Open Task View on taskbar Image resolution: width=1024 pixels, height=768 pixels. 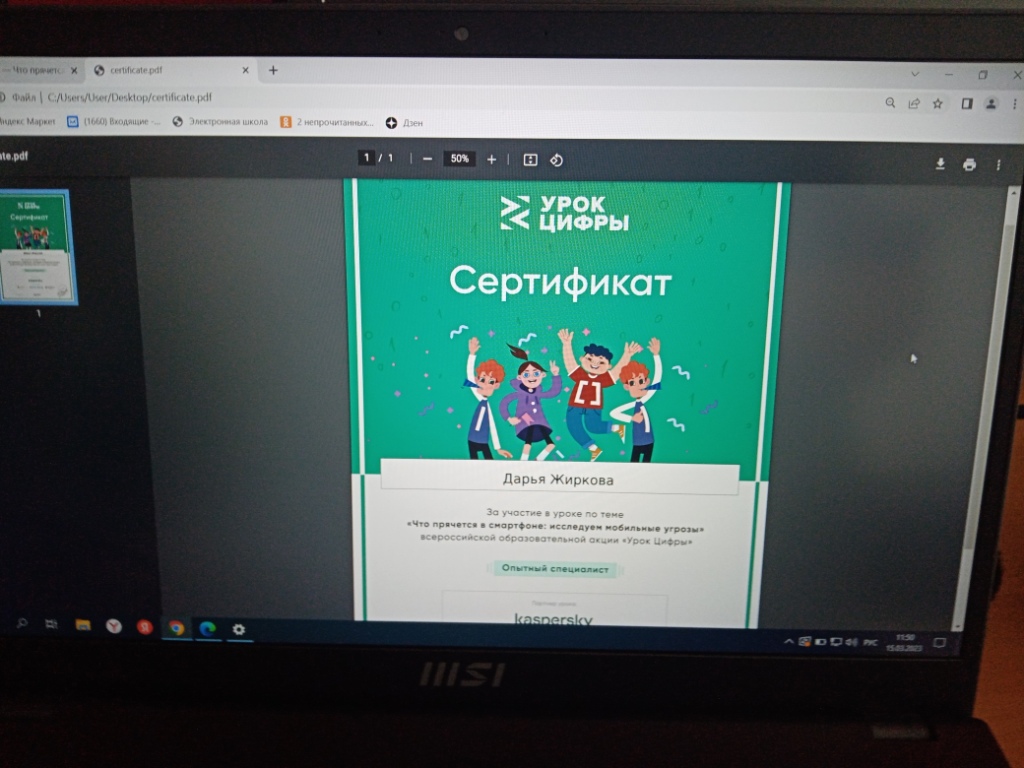(x=51, y=625)
